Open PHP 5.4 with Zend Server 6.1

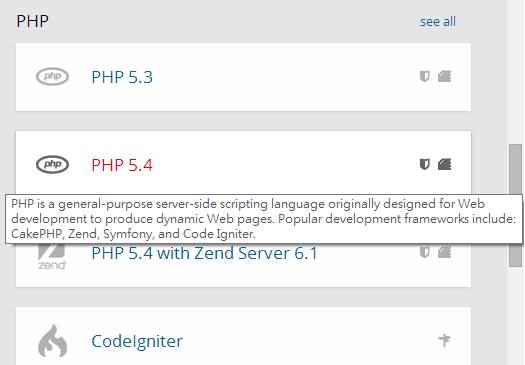click(204, 253)
